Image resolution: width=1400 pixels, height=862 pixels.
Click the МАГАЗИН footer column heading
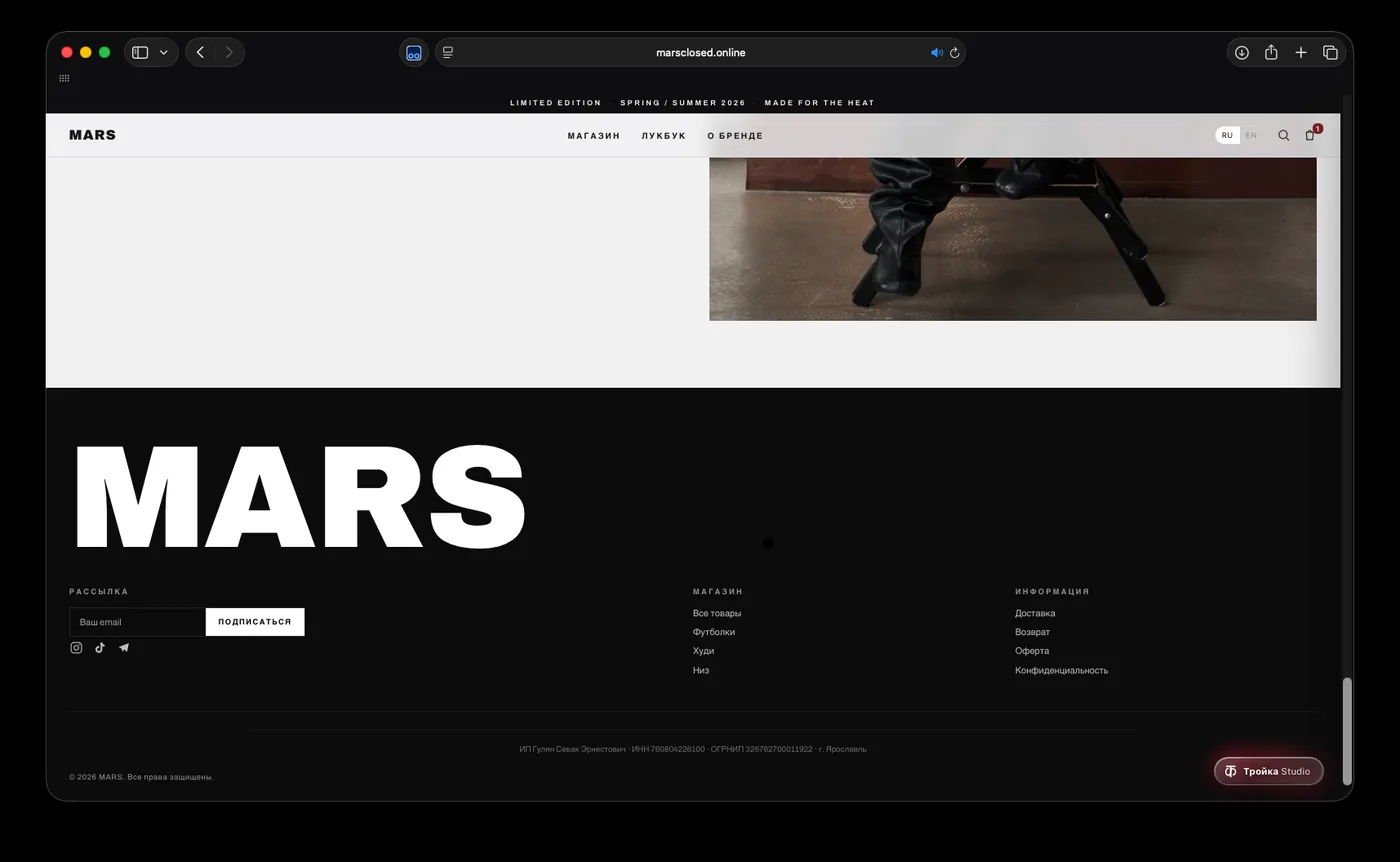tap(718, 592)
